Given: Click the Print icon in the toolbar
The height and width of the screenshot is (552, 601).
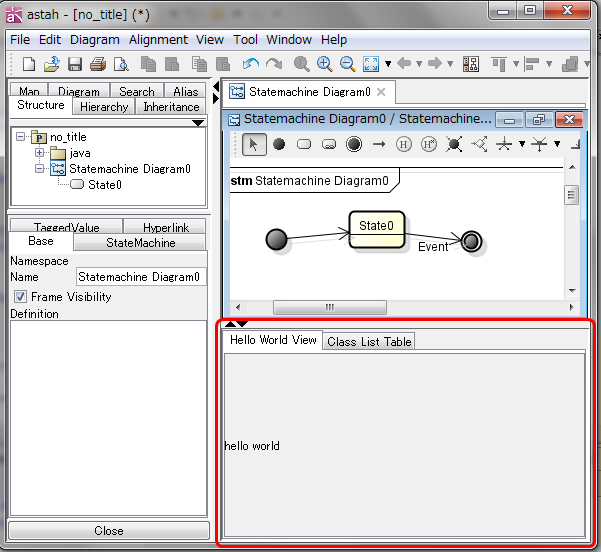Looking at the screenshot, I should tap(97, 64).
